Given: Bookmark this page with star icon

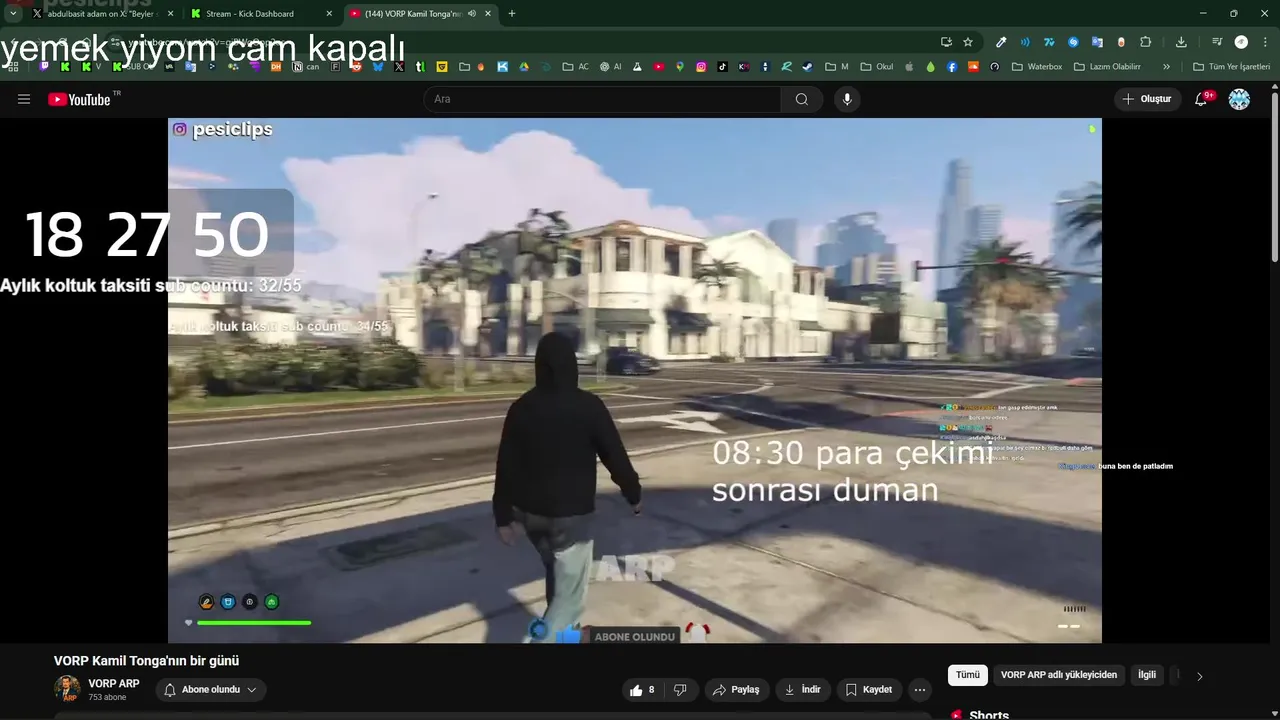Looking at the screenshot, I should pyautogui.click(x=968, y=42).
